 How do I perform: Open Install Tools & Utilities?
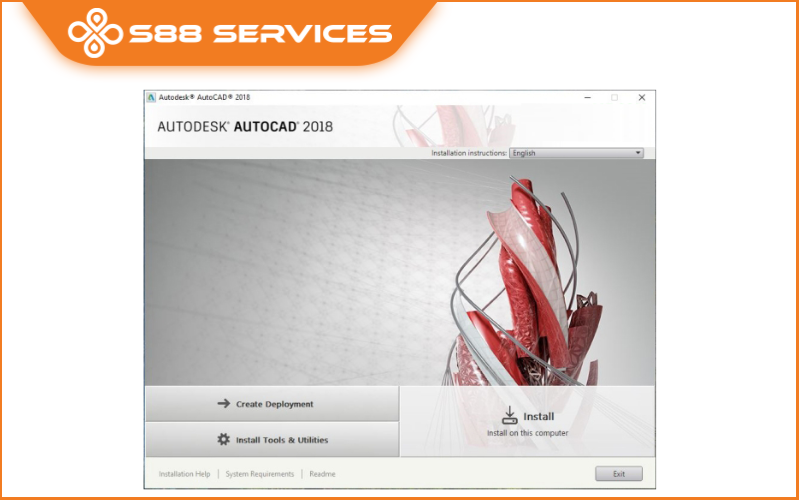tap(272, 439)
